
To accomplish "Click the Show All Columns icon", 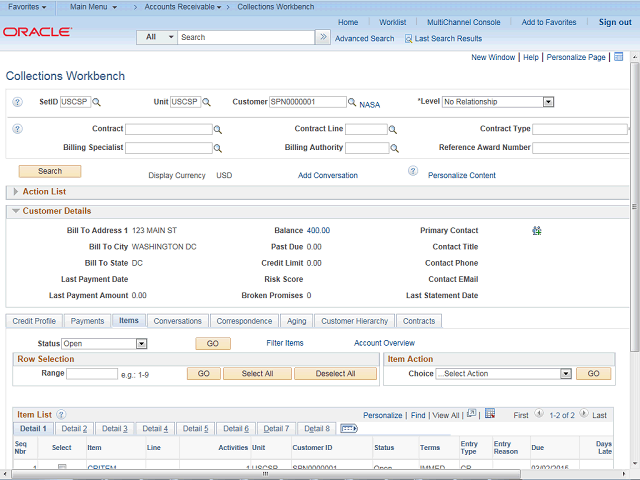I will 349,429.
